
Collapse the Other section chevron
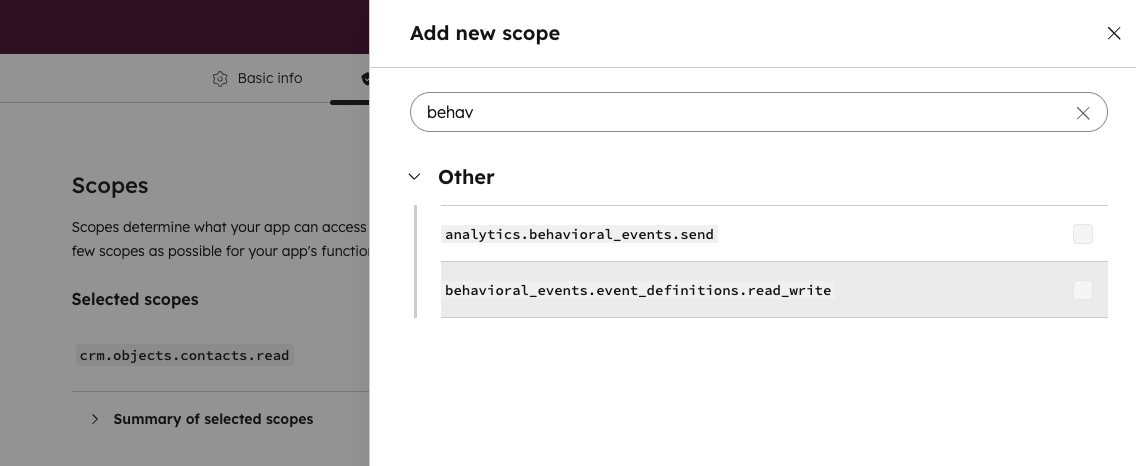pos(414,177)
